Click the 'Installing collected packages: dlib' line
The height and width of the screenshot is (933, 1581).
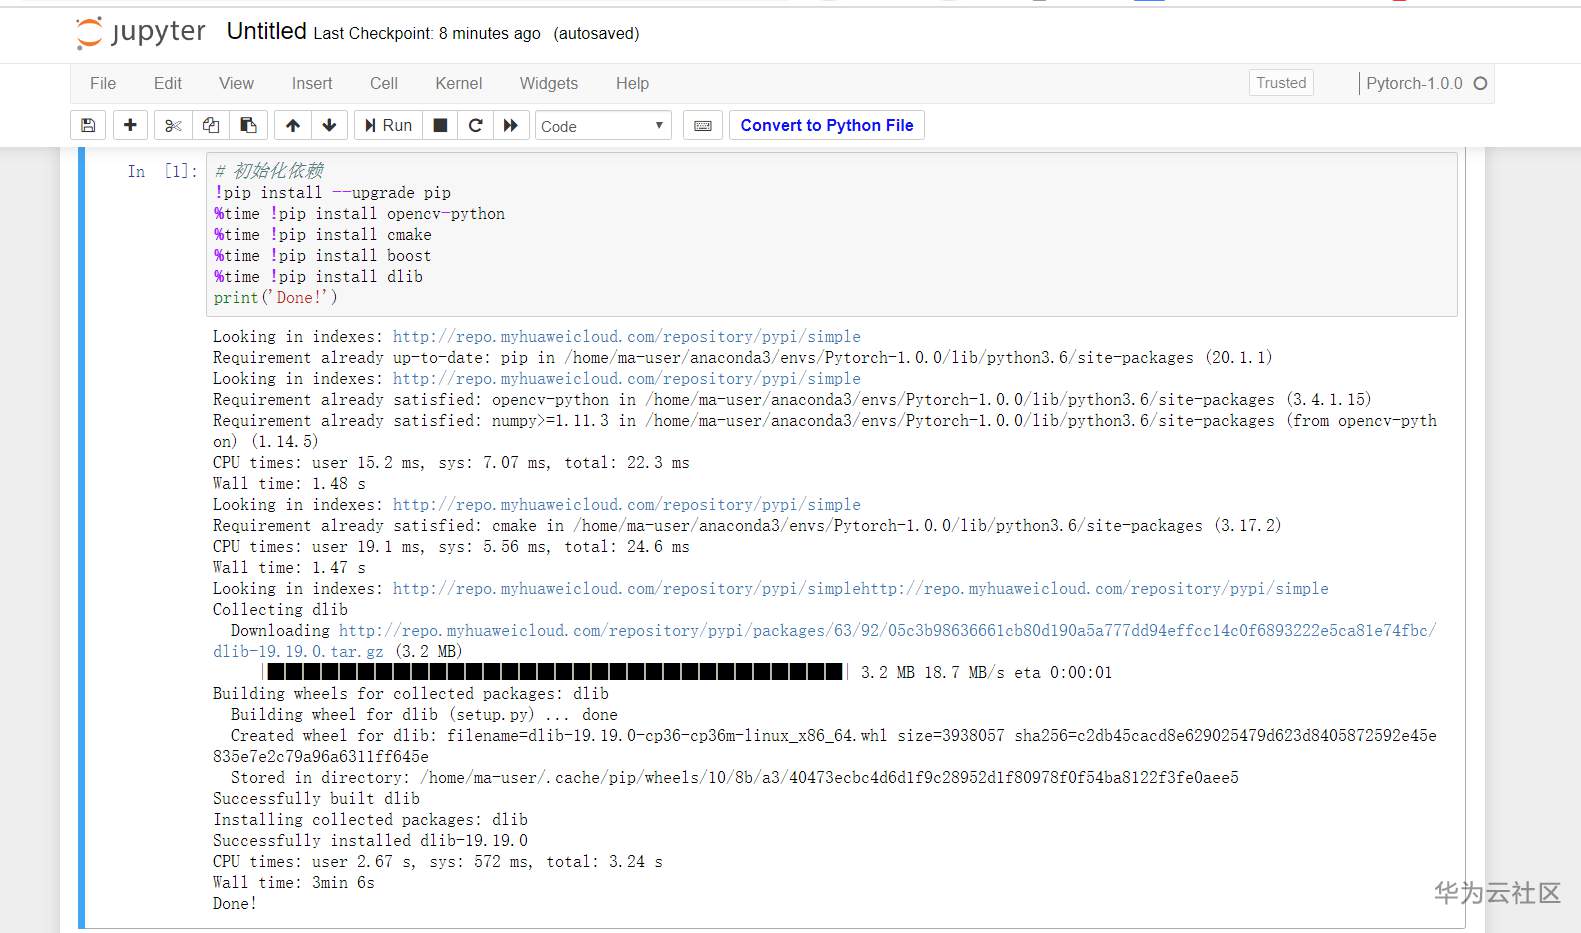pos(370,820)
